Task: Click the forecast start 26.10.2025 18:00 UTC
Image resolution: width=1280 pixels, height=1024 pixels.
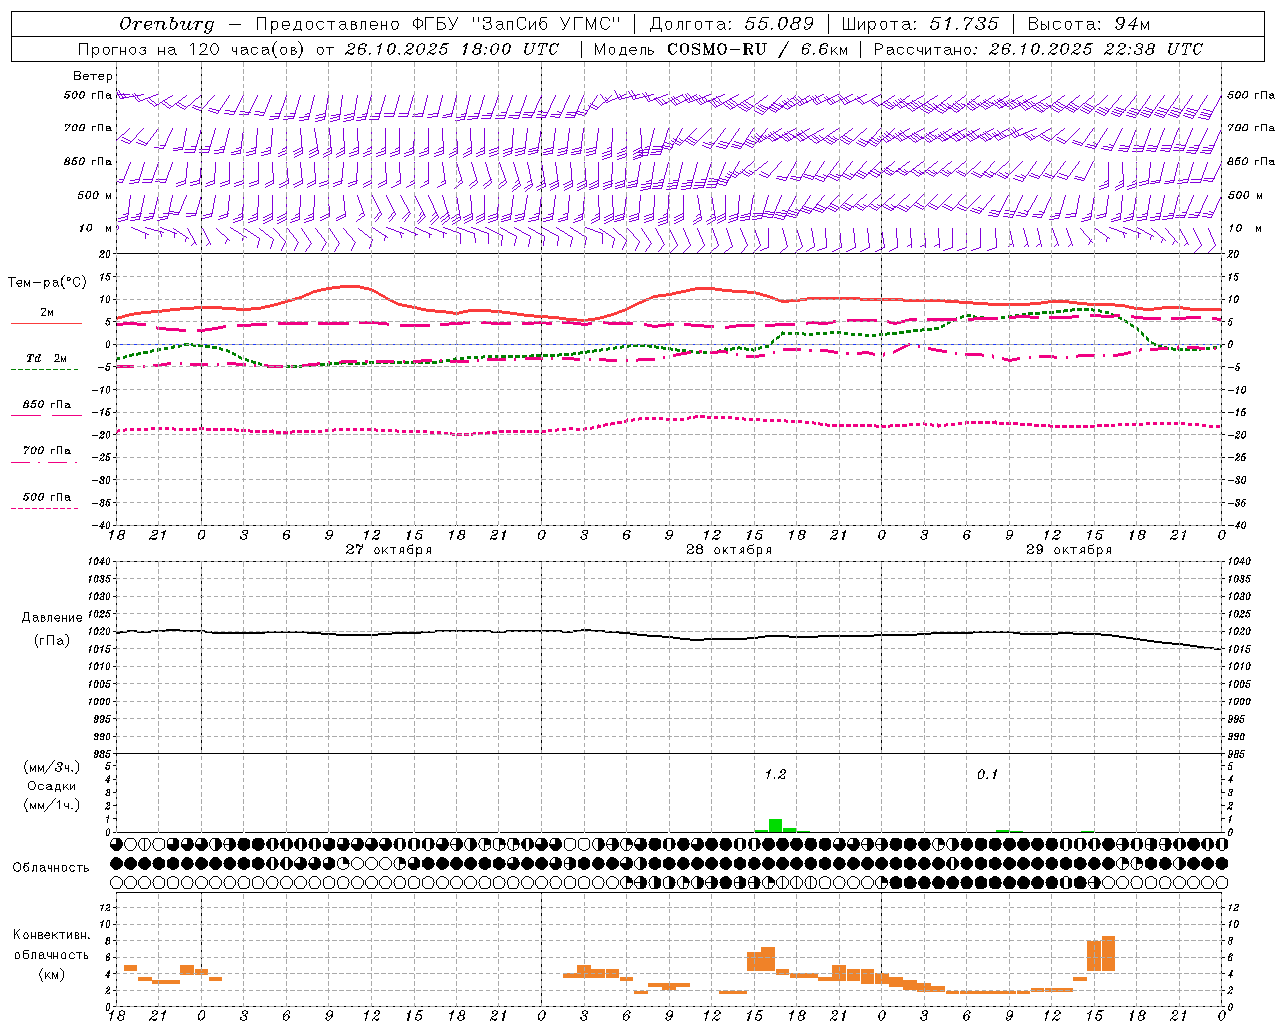Action: [452, 49]
